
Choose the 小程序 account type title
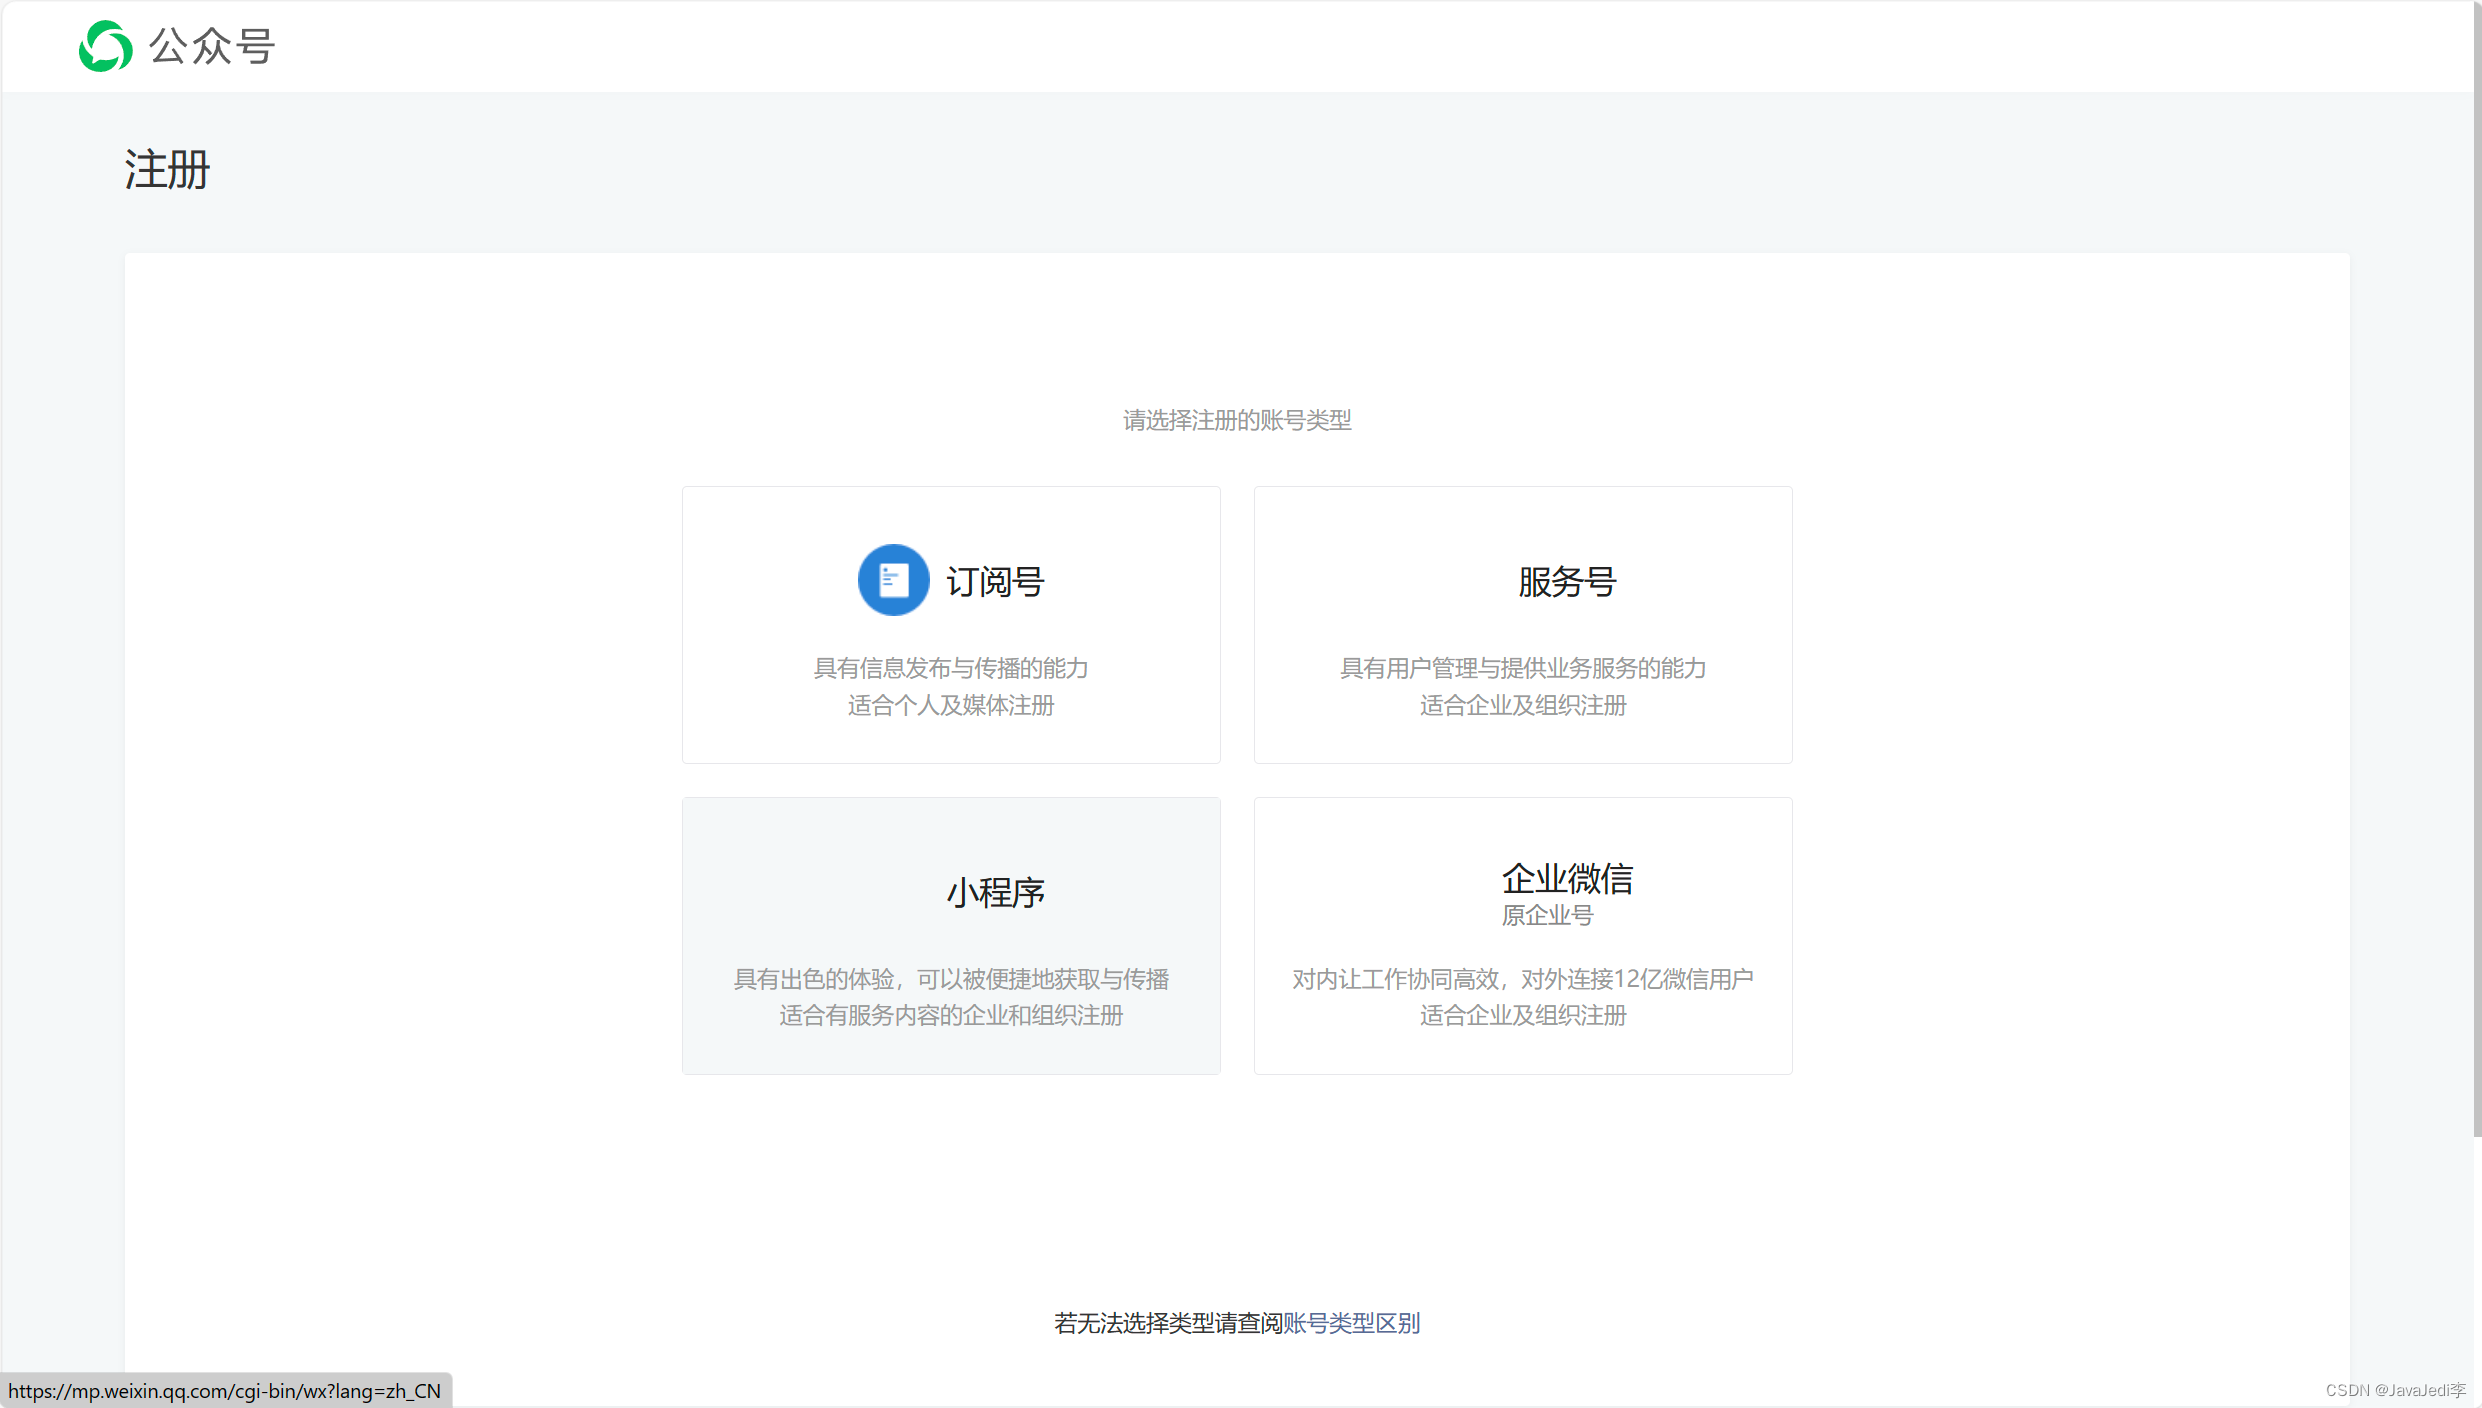point(995,892)
